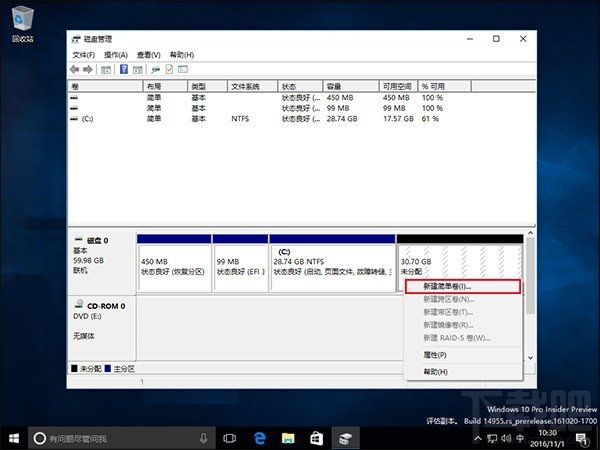Click the 磁盘 0 disk label

coord(97,240)
